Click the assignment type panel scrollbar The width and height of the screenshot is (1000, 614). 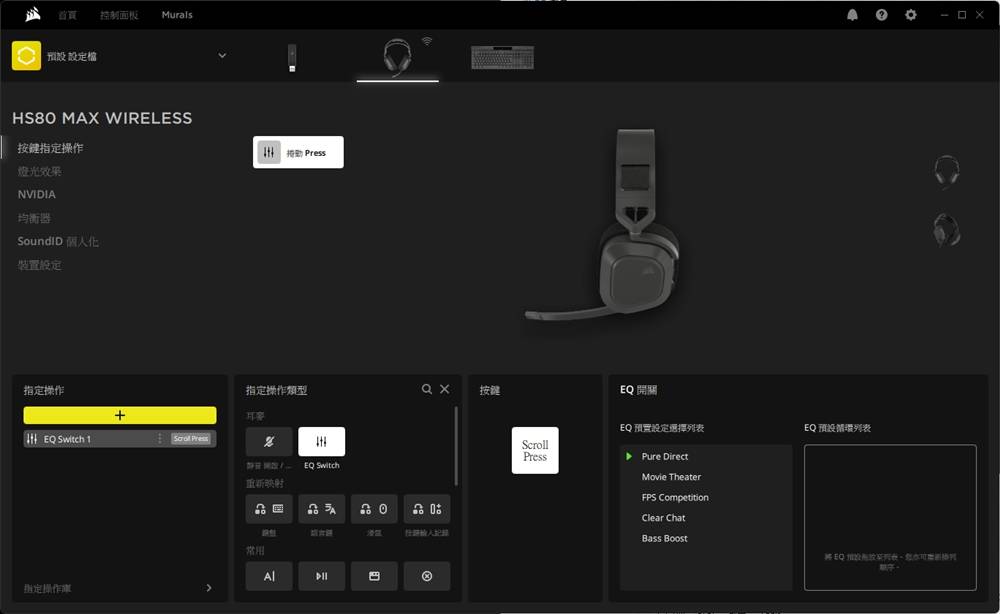[456, 446]
